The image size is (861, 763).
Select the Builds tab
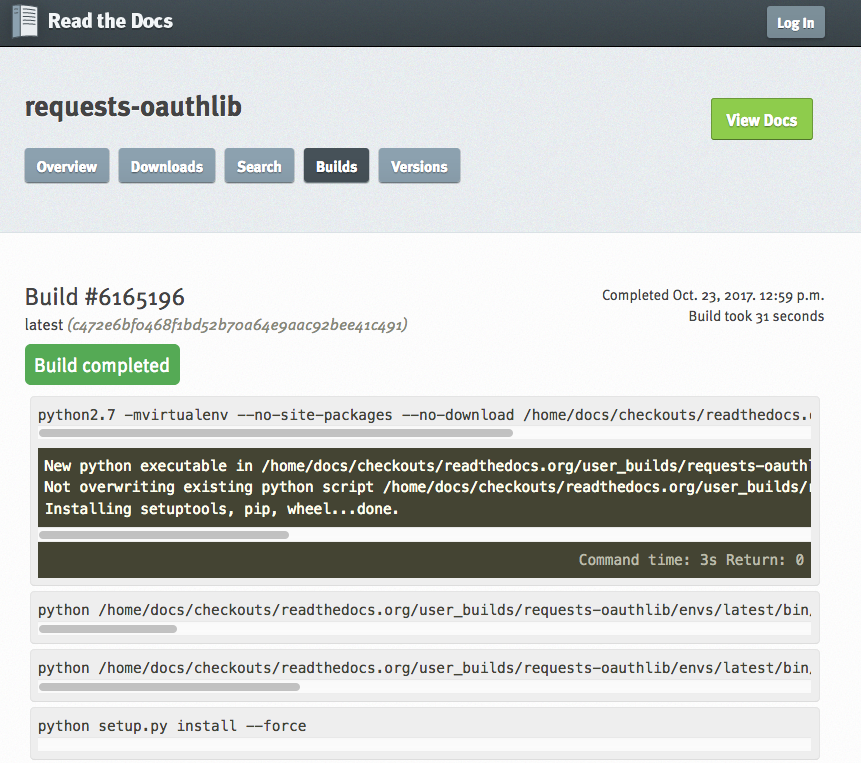coord(337,166)
